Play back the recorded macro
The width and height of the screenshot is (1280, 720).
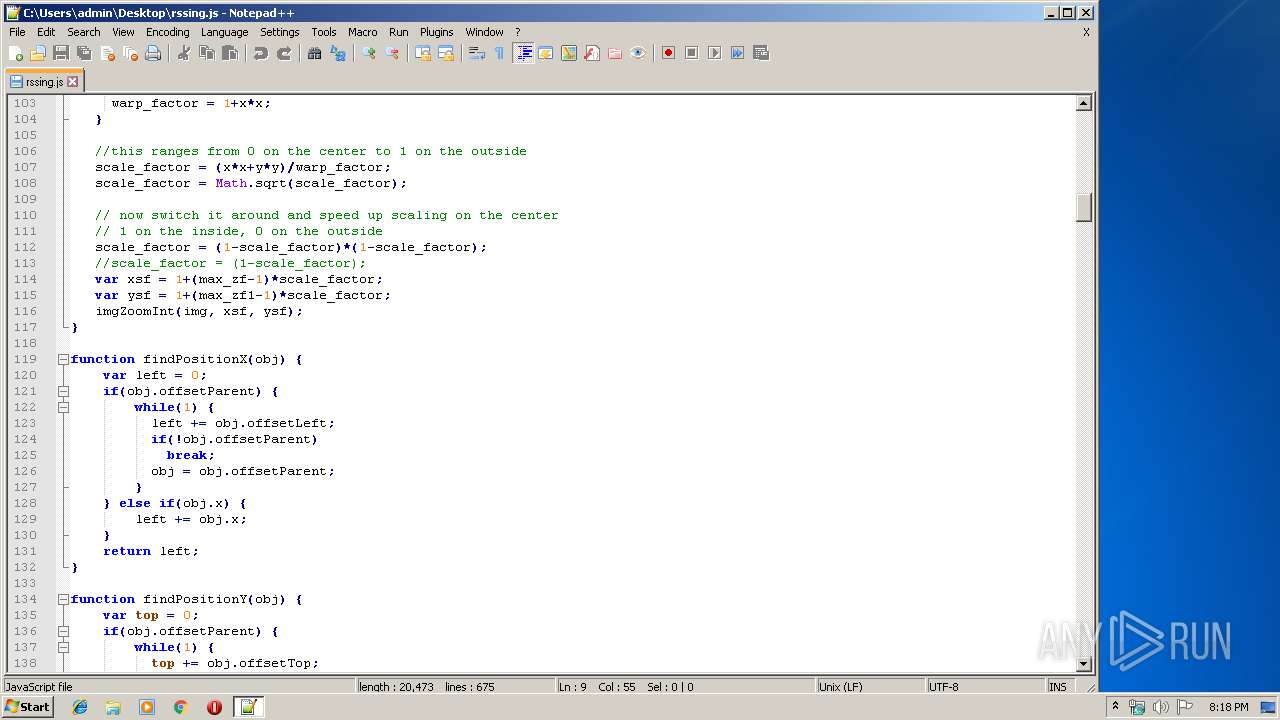[x=714, y=53]
